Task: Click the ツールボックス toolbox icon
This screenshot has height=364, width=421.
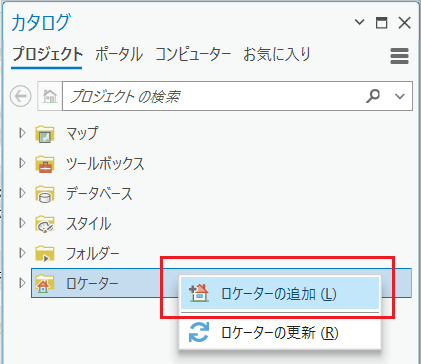Action: click(x=45, y=164)
